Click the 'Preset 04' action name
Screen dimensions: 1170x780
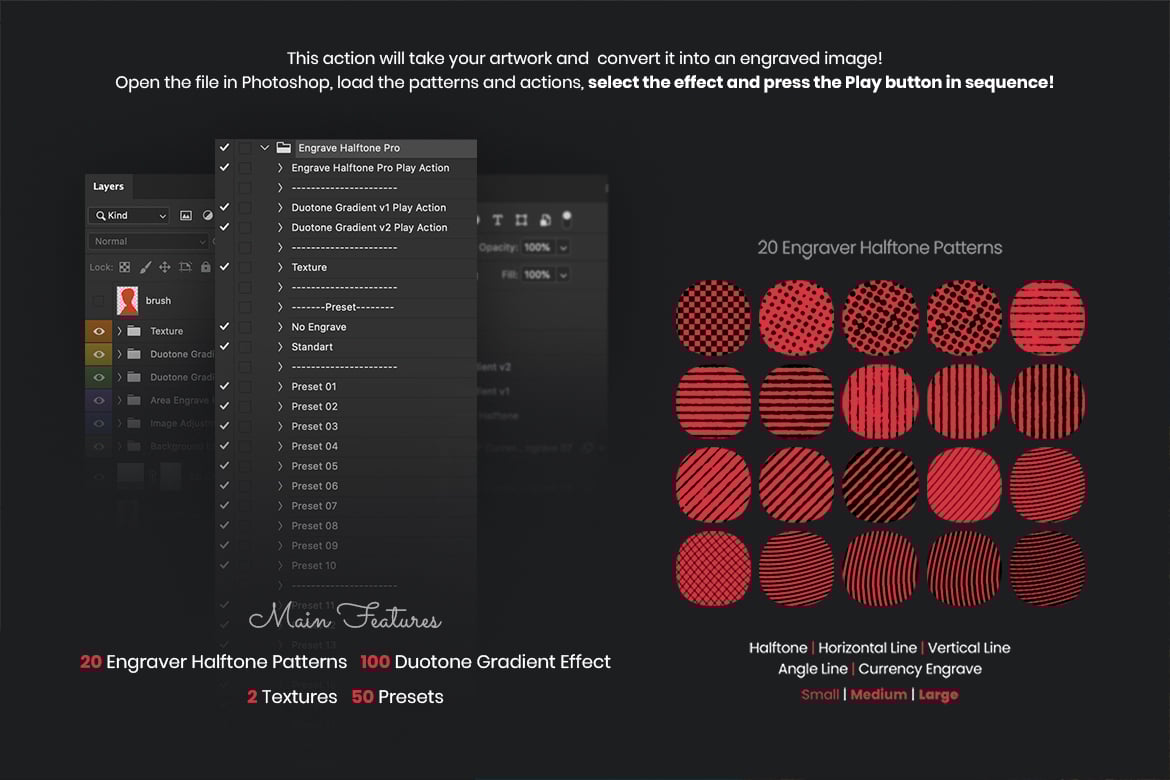tap(314, 446)
